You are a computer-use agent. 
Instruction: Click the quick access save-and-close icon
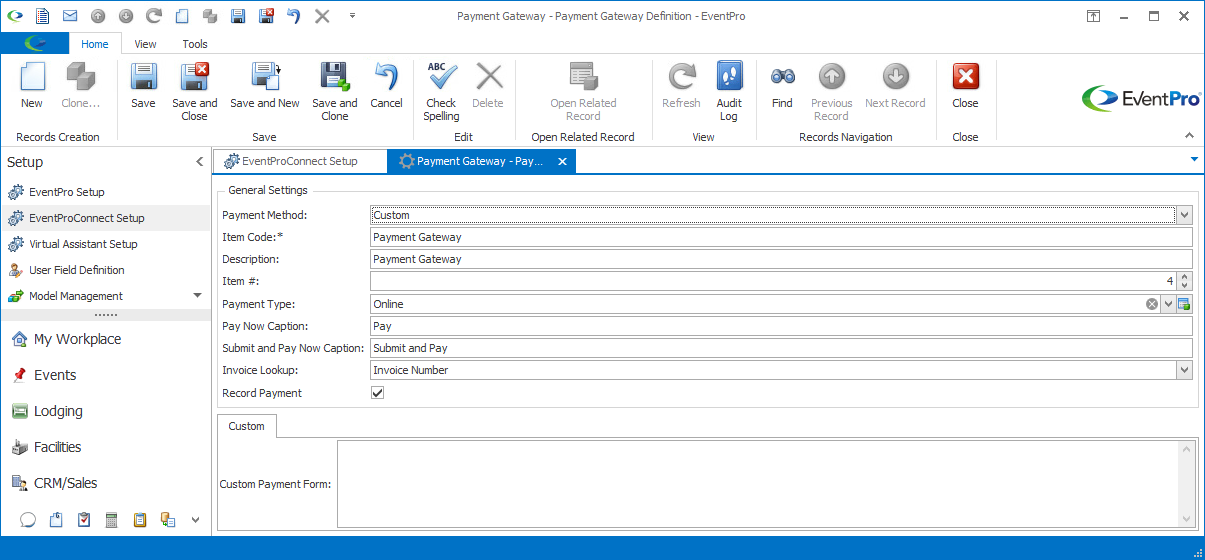click(266, 16)
